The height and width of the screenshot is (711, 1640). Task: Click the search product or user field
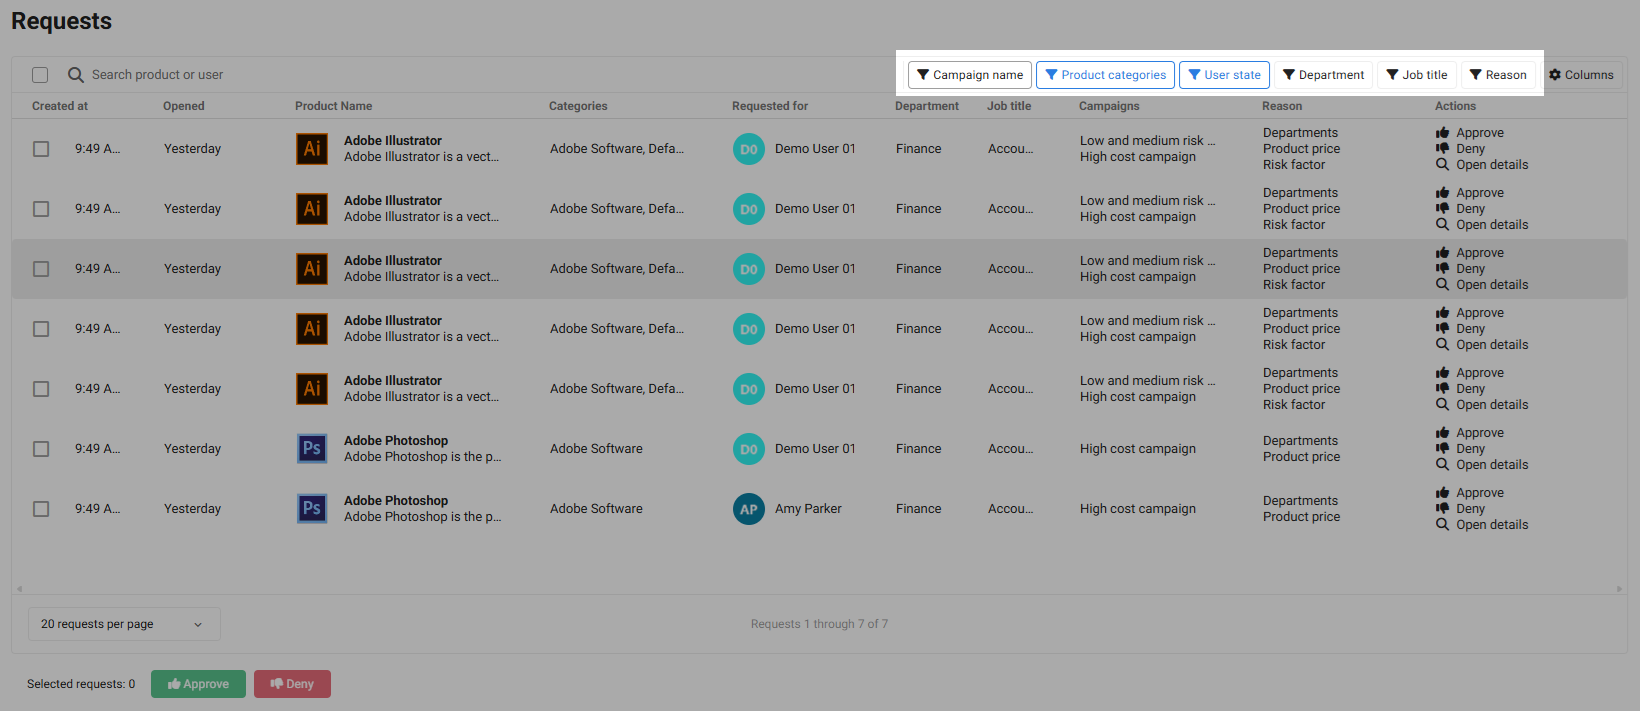[157, 75]
